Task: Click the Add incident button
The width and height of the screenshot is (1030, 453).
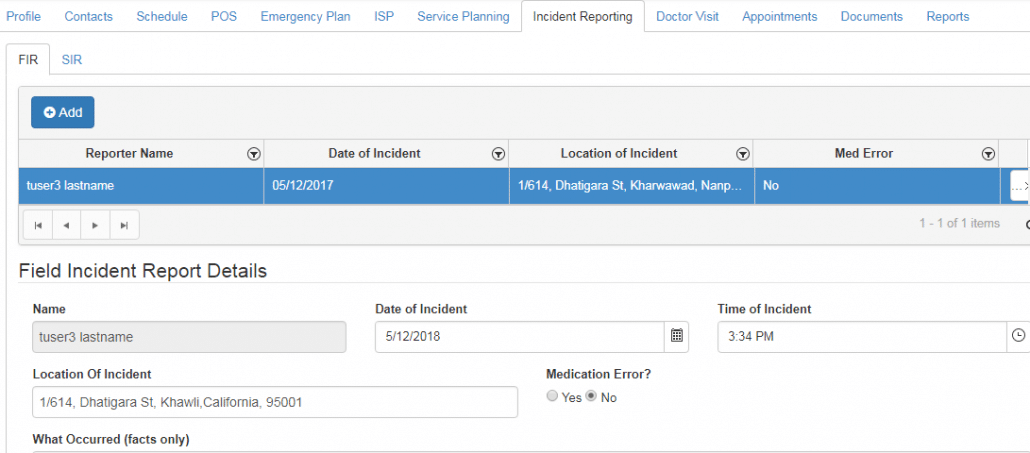Action: (x=62, y=112)
